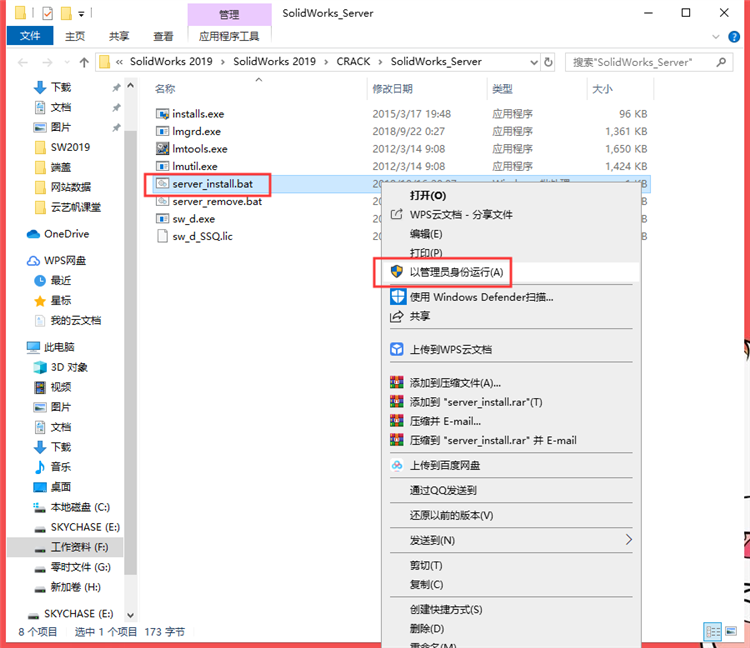Switch to the 主页 ribbon tab
The height and width of the screenshot is (648, 750).
[75, 36]
